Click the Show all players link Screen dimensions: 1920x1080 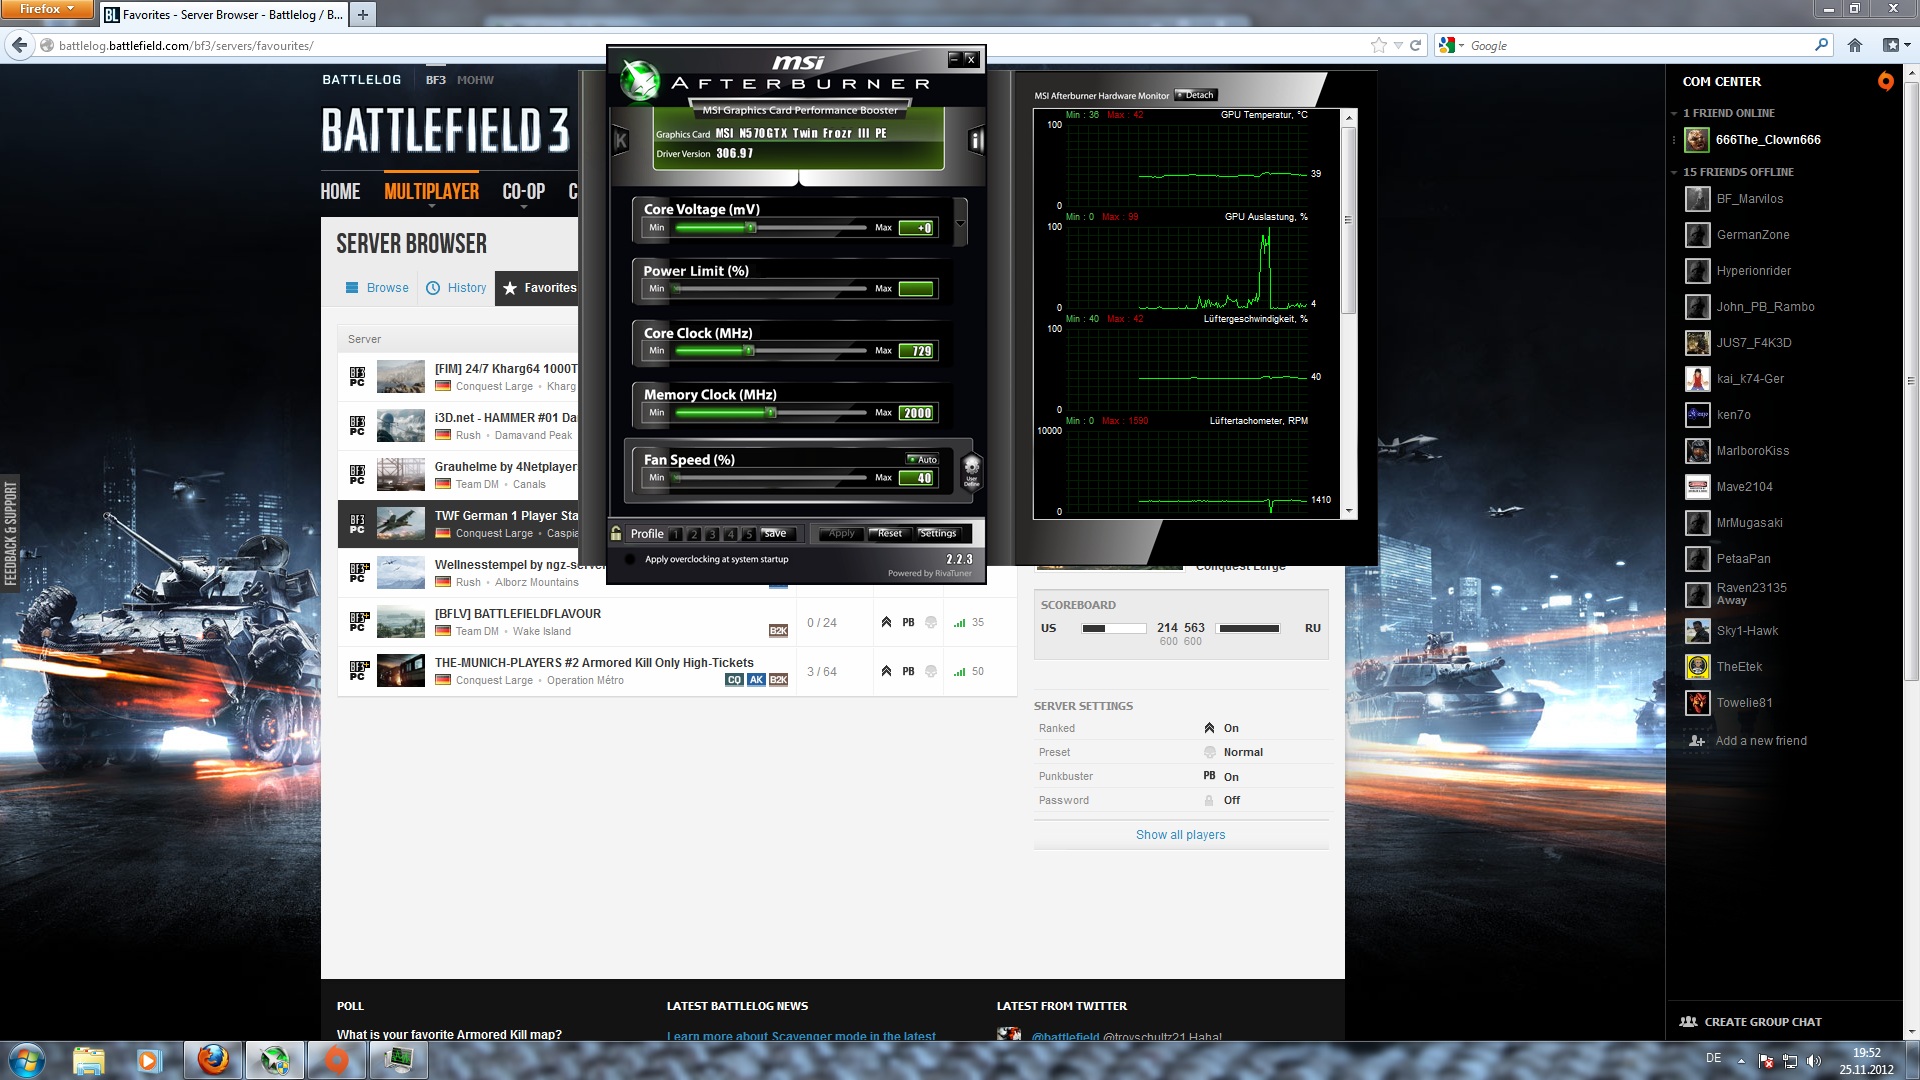coord(1180,835)
